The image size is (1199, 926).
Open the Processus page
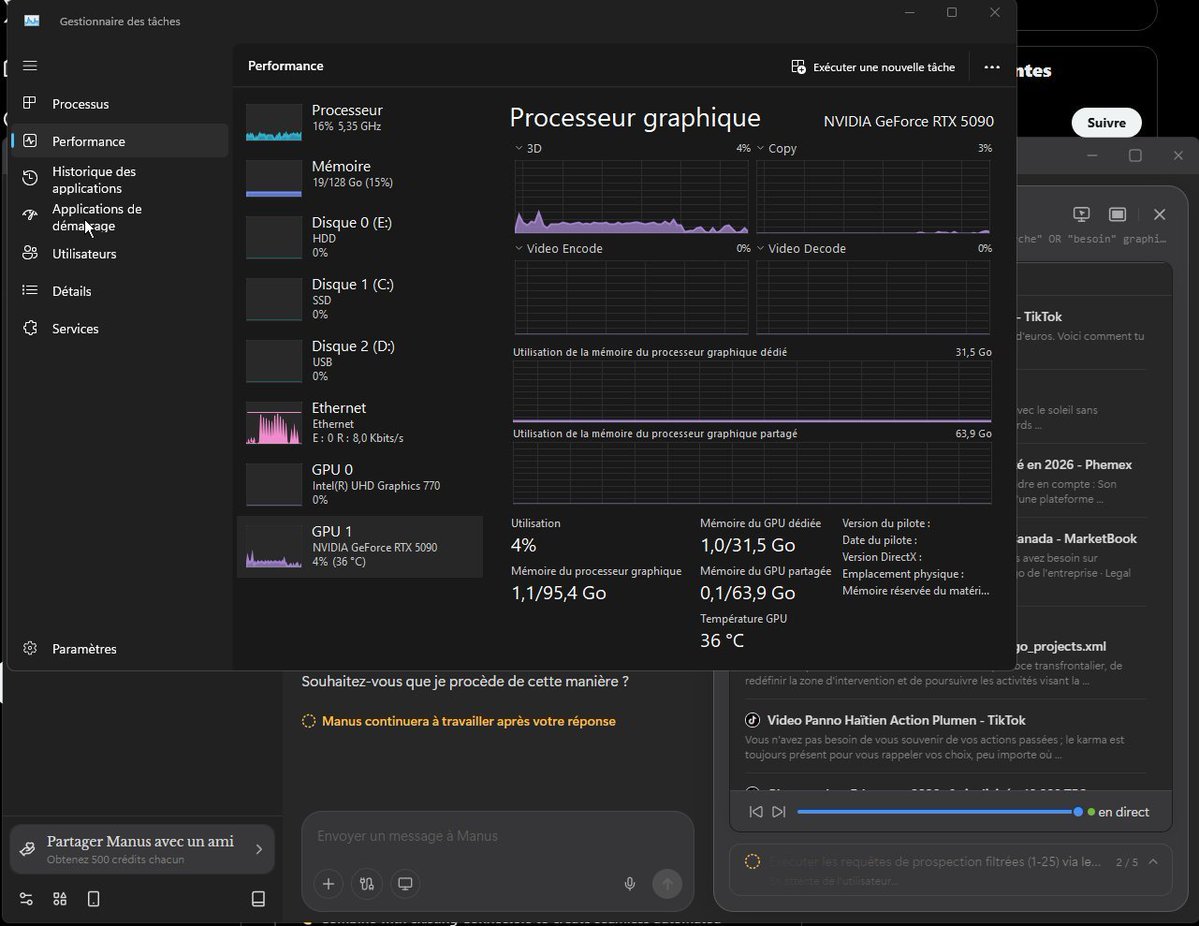pyautogui.click(x=119, y=104)
